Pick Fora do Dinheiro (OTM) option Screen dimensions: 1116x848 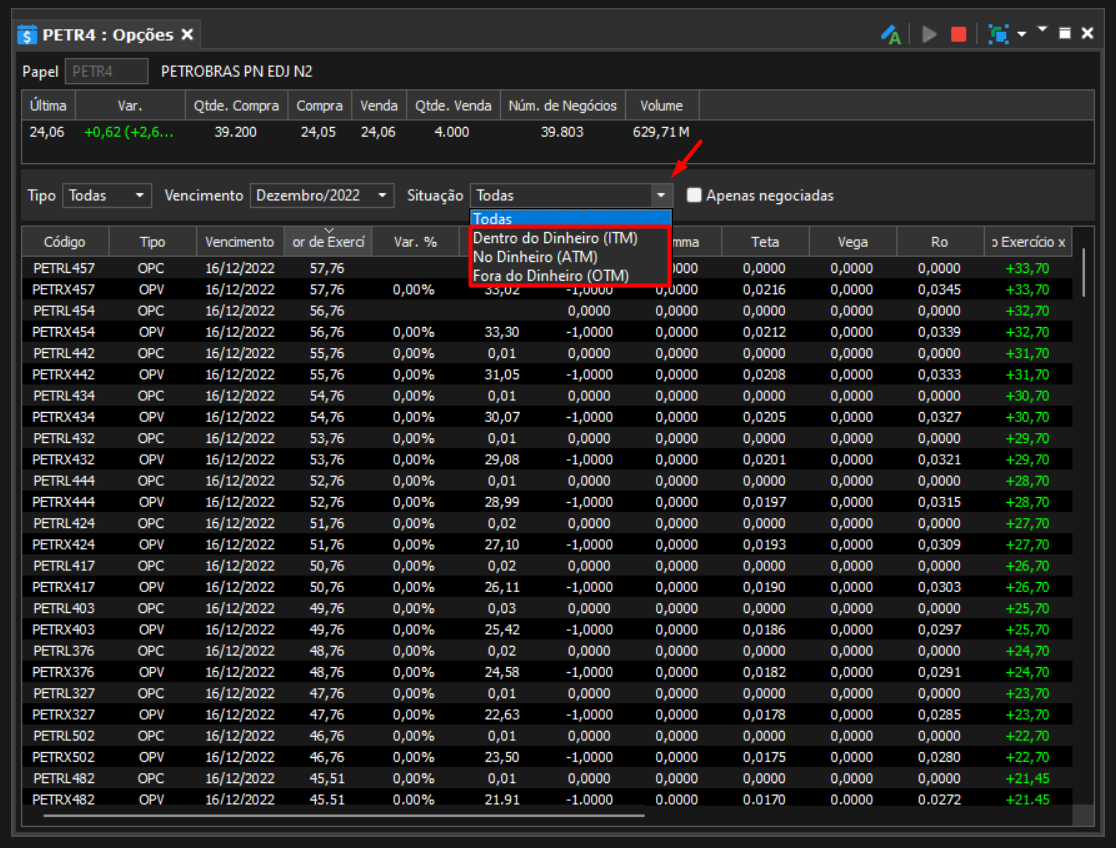[x=551, y=276]
